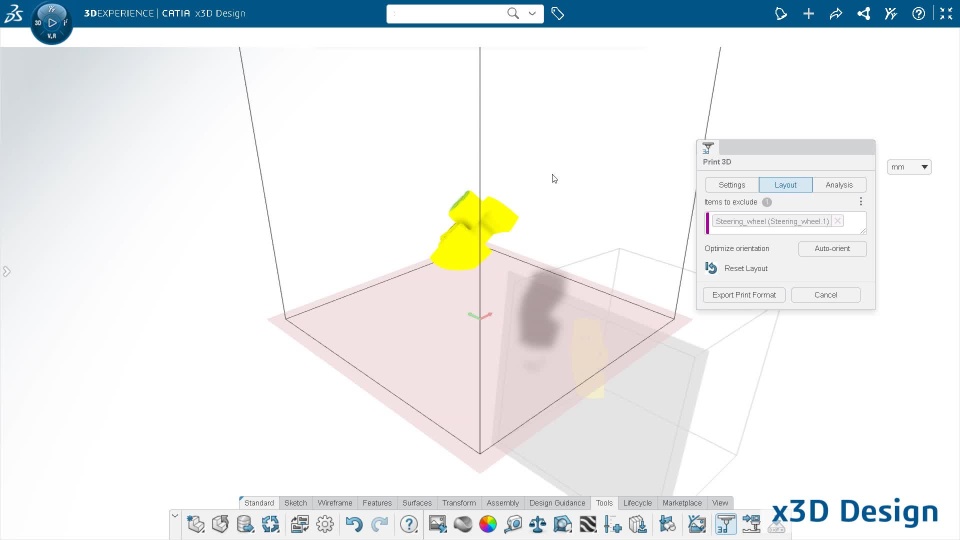
Task: Click the ruler-with-plus dimension icon
Action: 613,524
